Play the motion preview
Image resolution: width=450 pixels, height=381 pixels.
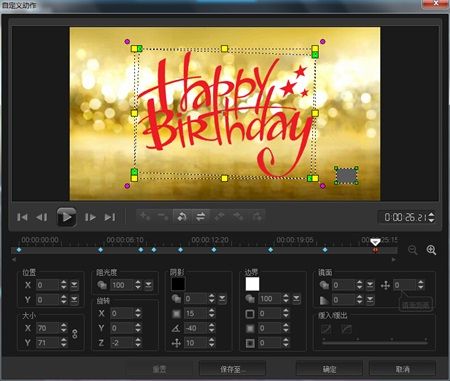pos(66,217)
